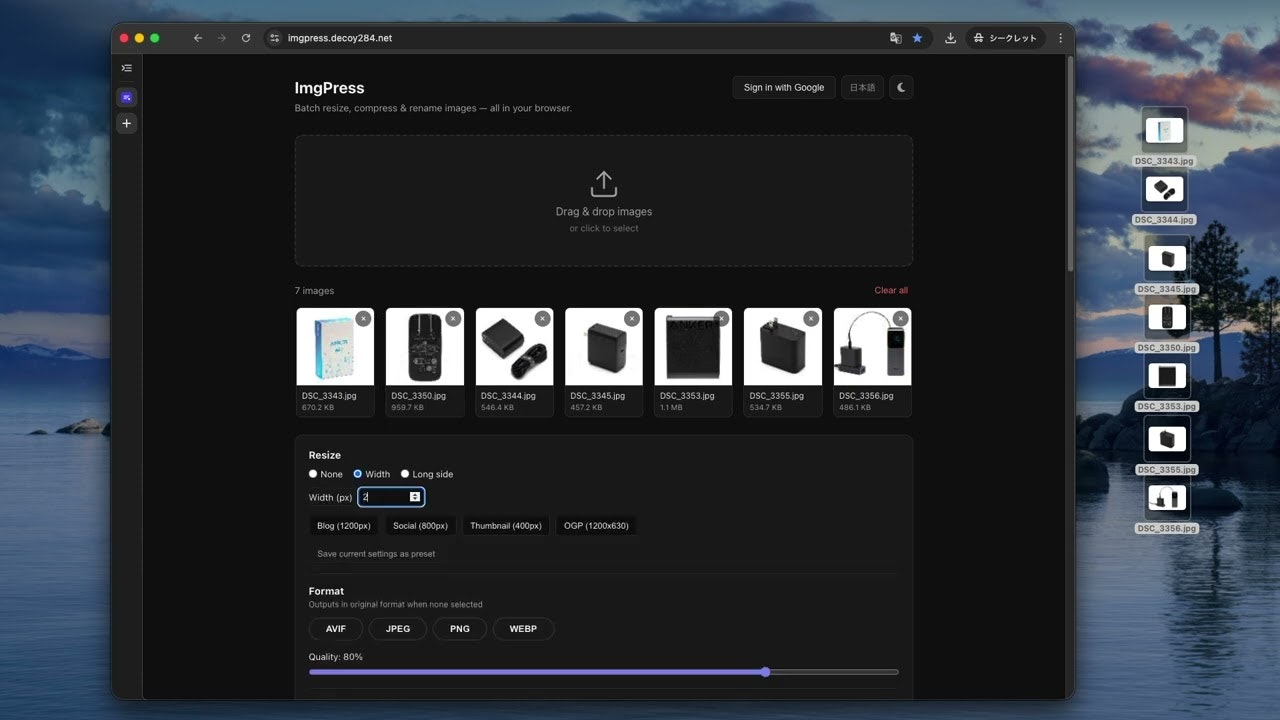
Task: Click the Width stepper arrows
Action: (415, 497)
